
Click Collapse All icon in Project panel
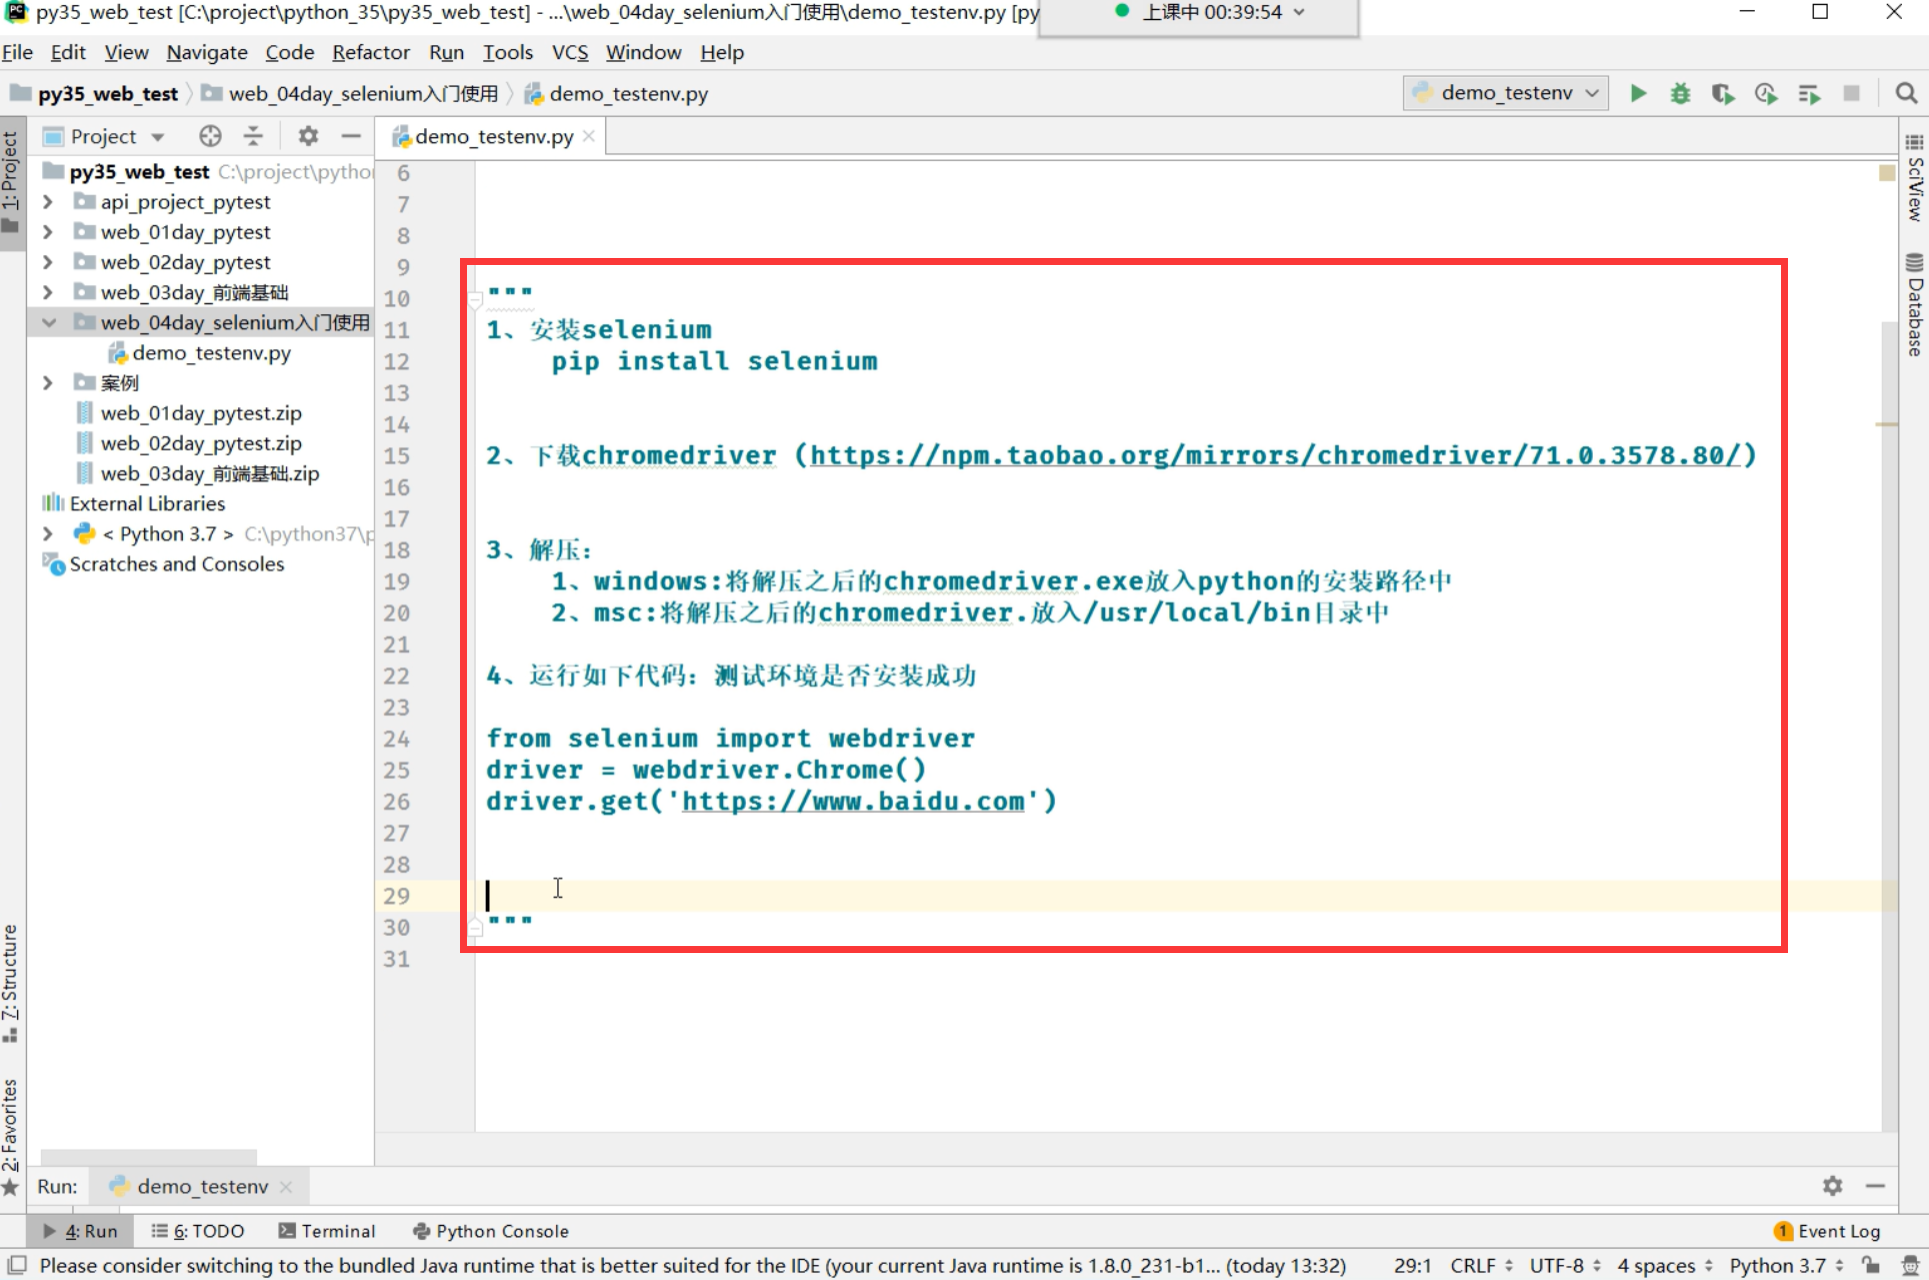pyautogui.click(x=253, y=136)
